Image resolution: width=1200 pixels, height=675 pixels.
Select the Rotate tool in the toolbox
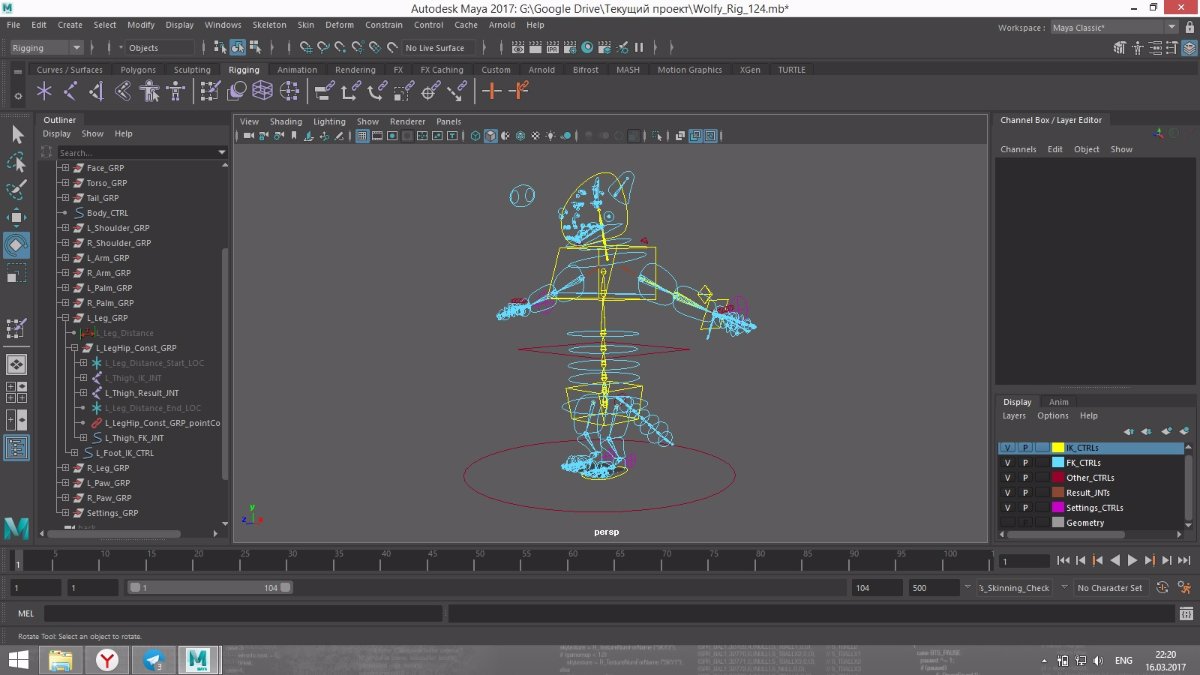point(17,245)
